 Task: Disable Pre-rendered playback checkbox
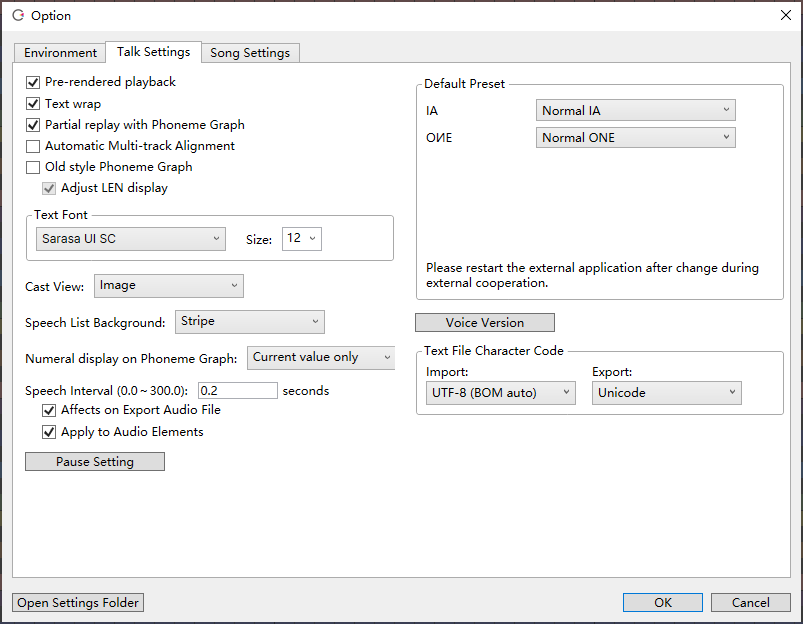33,82
